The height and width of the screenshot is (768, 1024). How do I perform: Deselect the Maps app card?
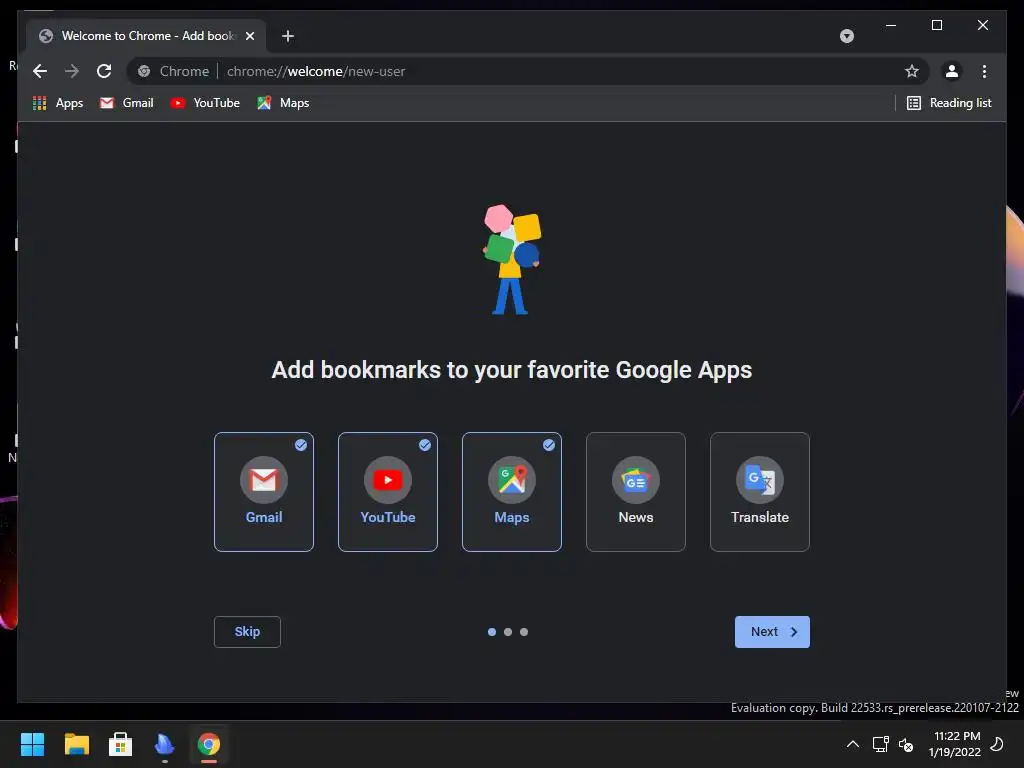tap(512, 492)
